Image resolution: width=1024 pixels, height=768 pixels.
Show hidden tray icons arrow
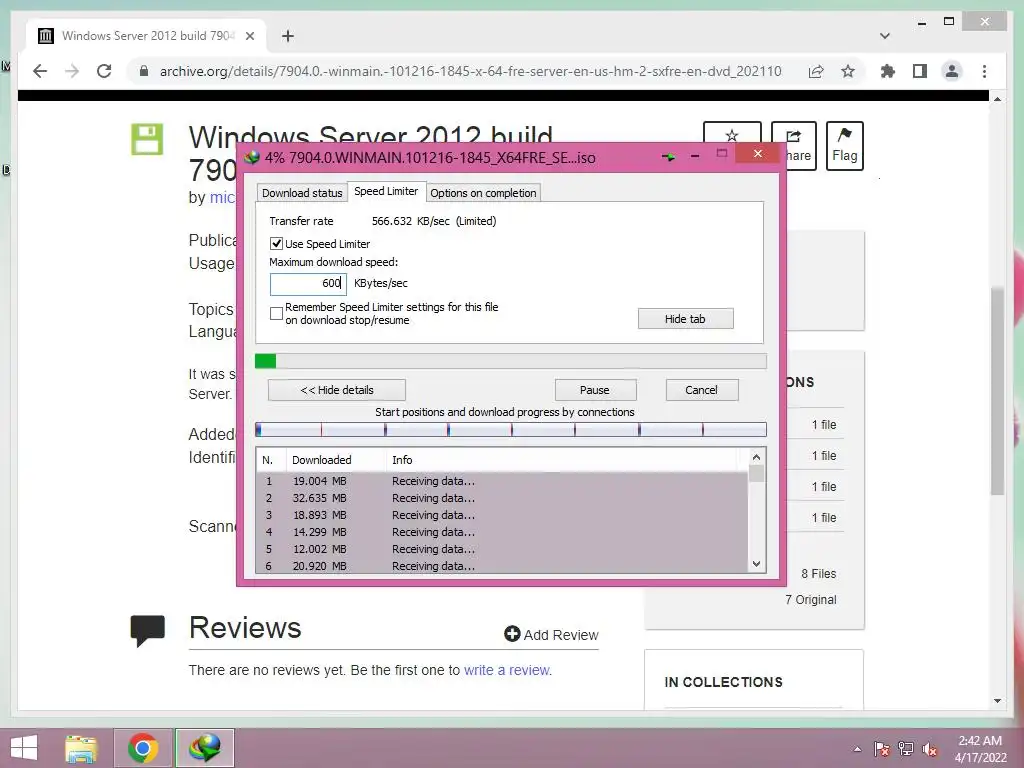pyautogui.click(x=857, y=749)
